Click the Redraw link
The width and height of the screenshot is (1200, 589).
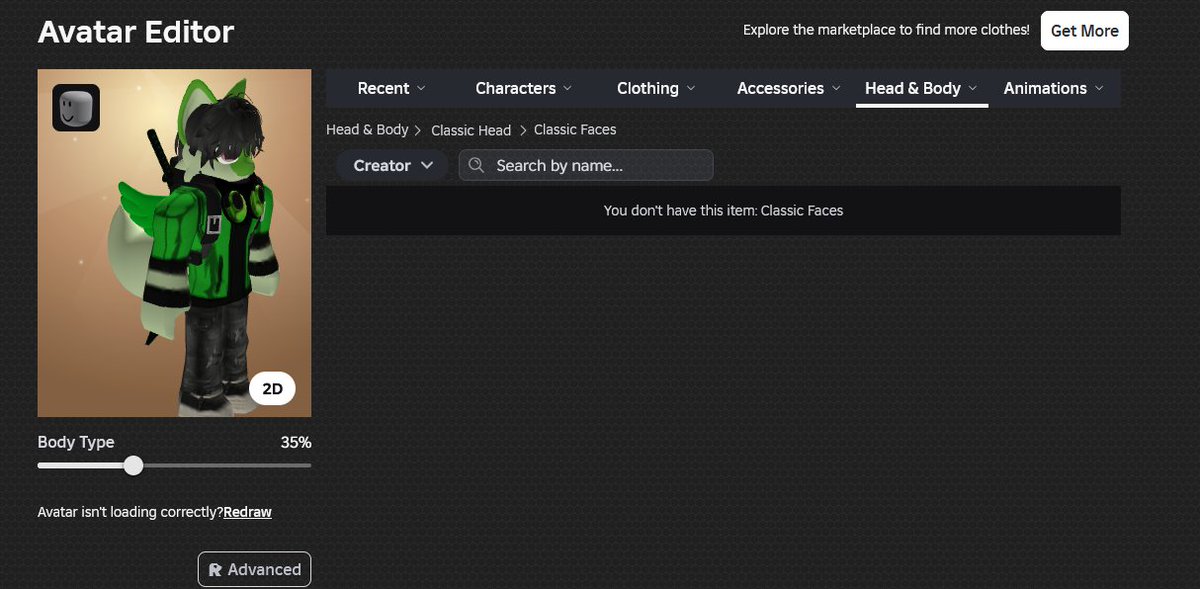click(x=248, y=512)
